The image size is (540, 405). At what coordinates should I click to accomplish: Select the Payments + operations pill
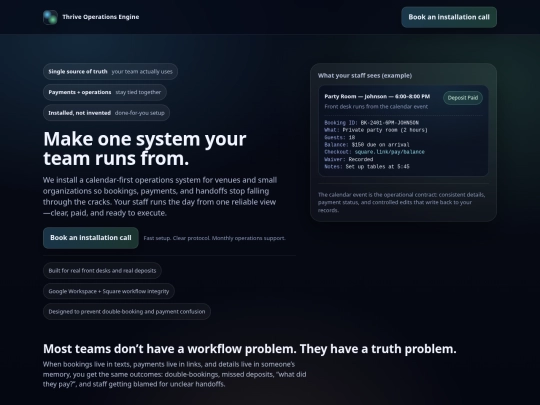[x=105, y=92]
